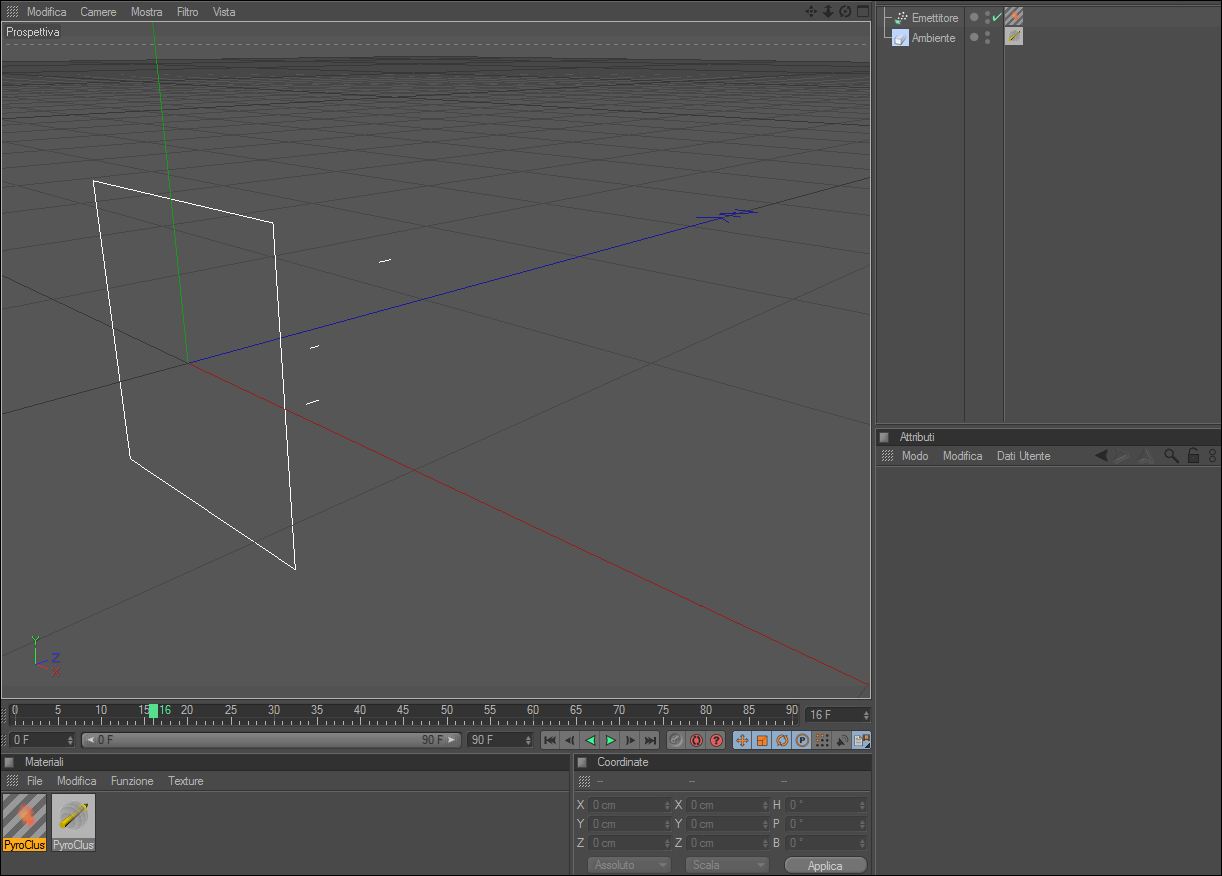Jump to the animation start
This screenshot has width=1222, height=876.
tap(550, 740)
